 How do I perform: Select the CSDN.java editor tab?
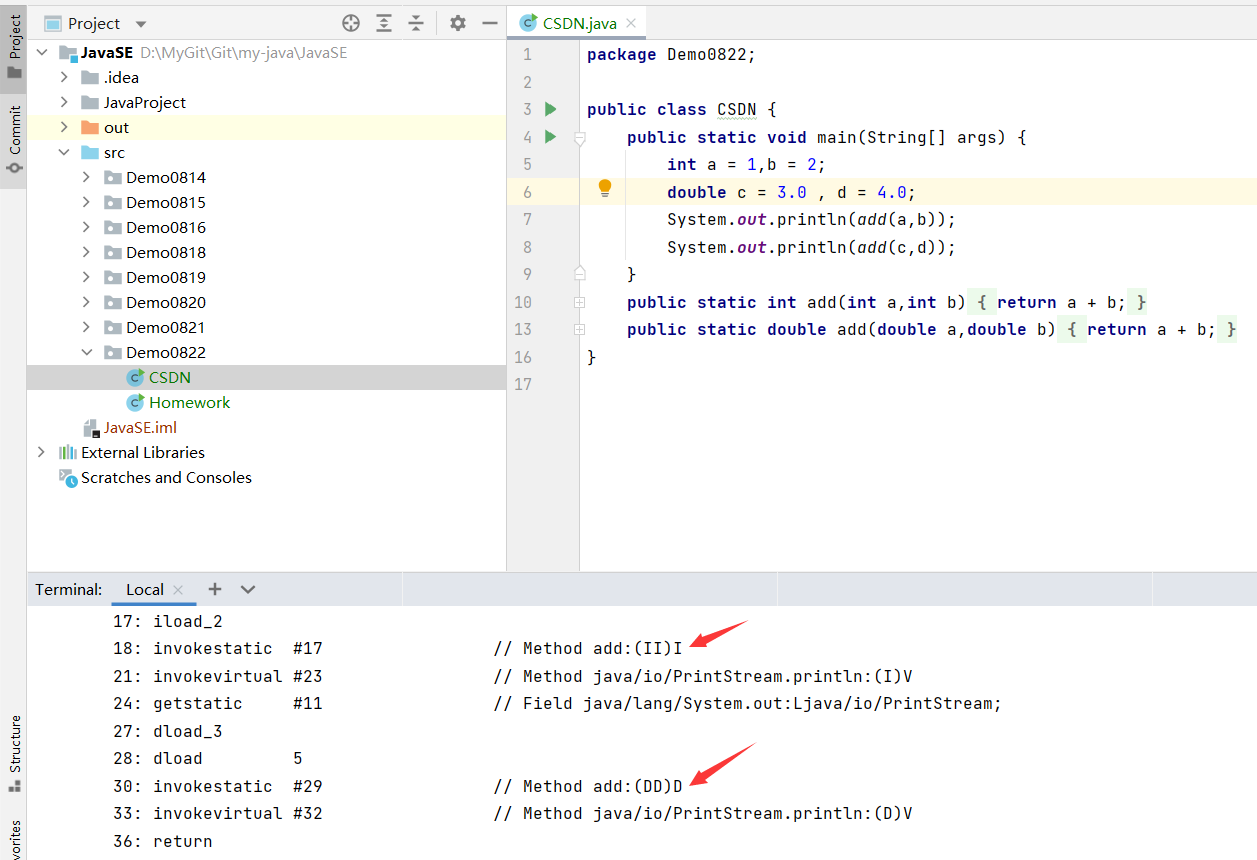[x=578, y=23]
